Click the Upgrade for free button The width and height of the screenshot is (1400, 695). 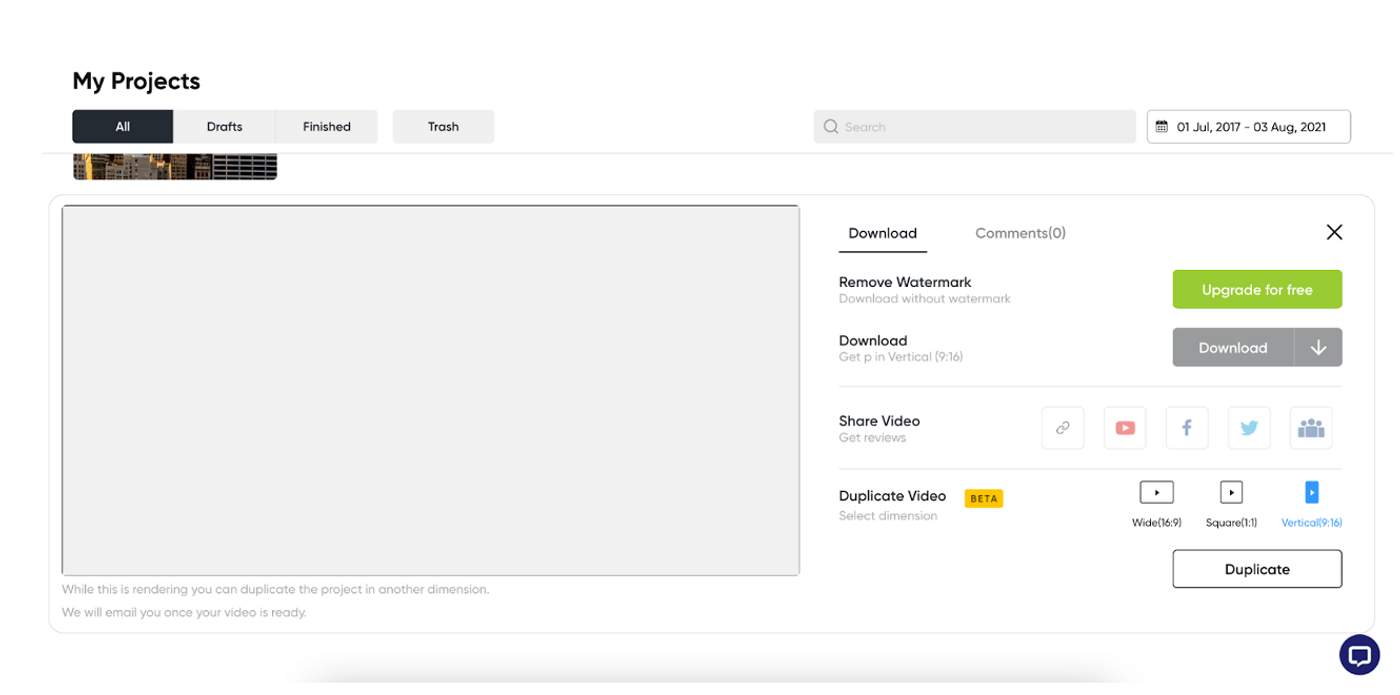pos(1257,289)
